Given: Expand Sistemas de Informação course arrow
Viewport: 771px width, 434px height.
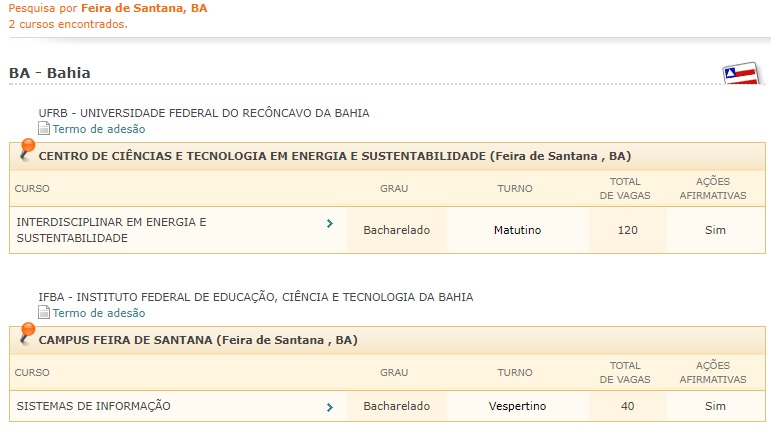Looking at the screenshot, I should tap(330, 407).
